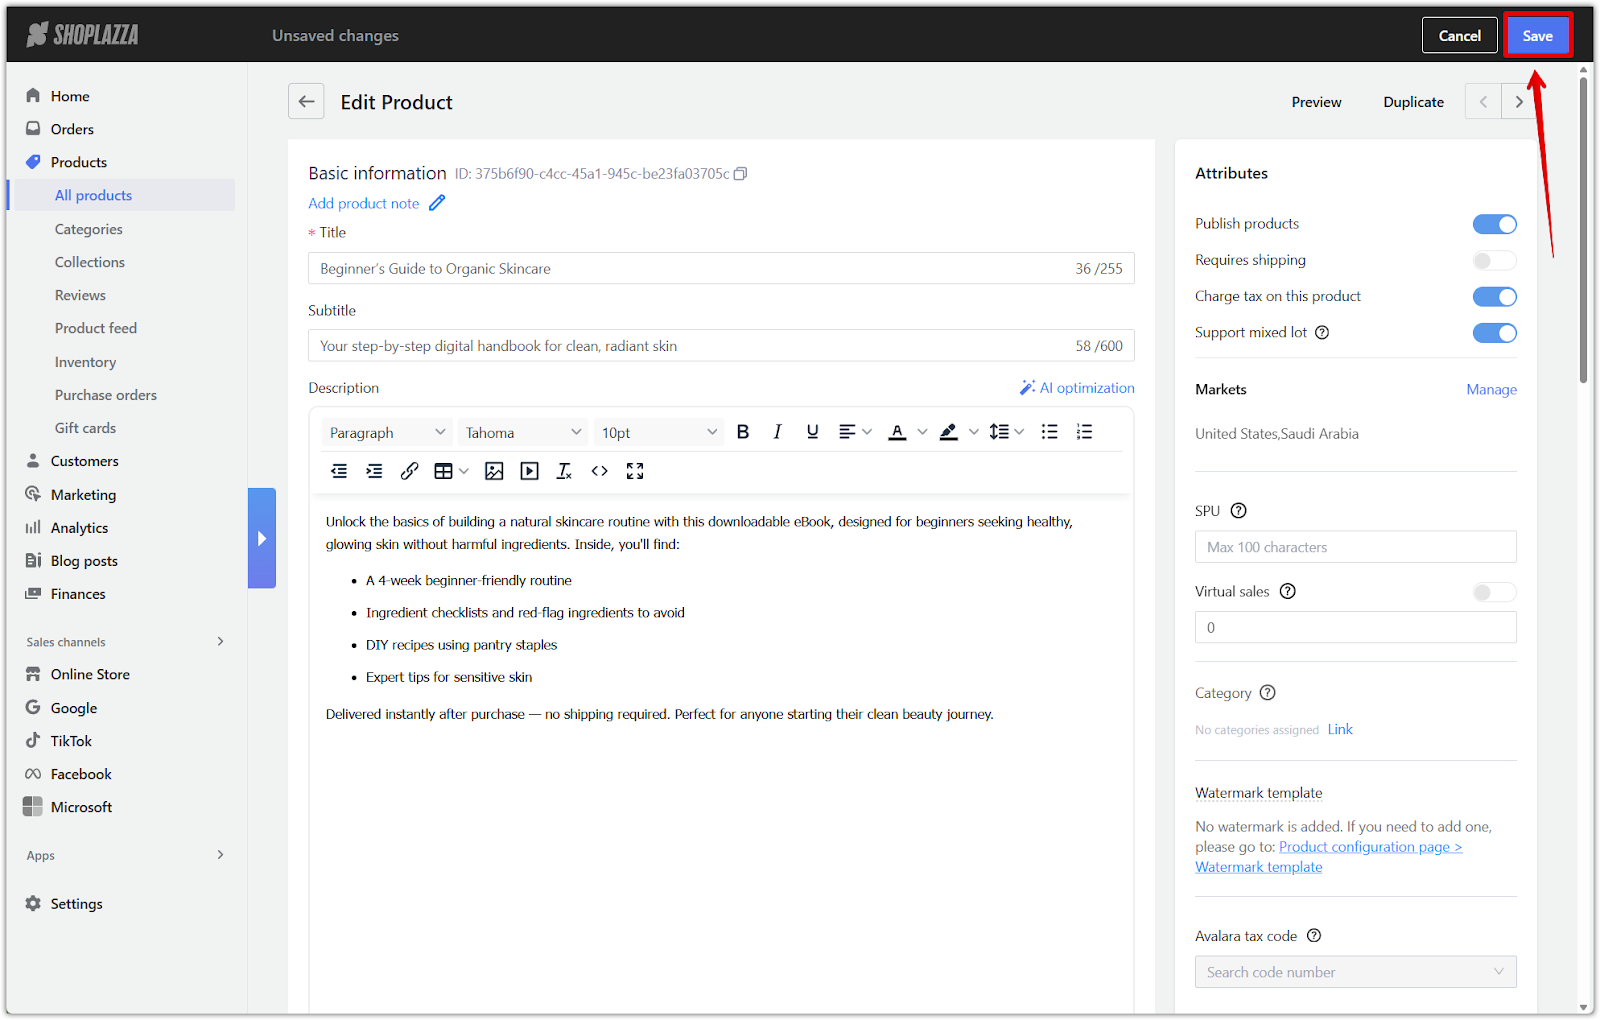
Task: Clear formatting with the Tx icon
Action: pyautogui.click(x=564, y=471)
